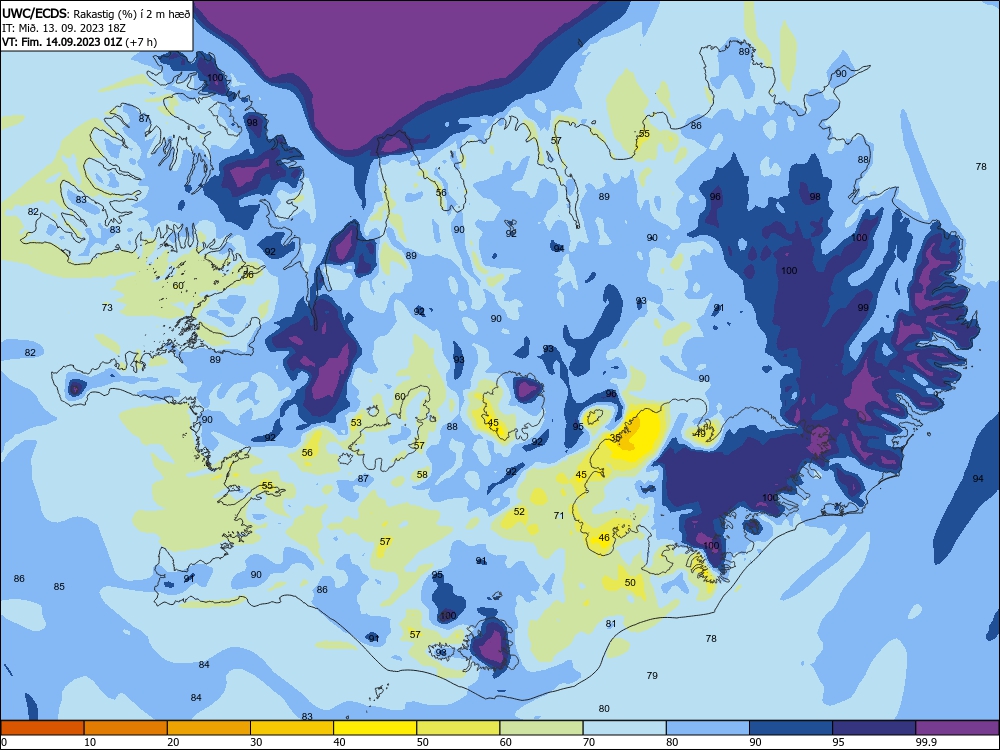Click the map humidity value 35
This screenshot has height=750, width=1000.
click(x=615, y=438)
